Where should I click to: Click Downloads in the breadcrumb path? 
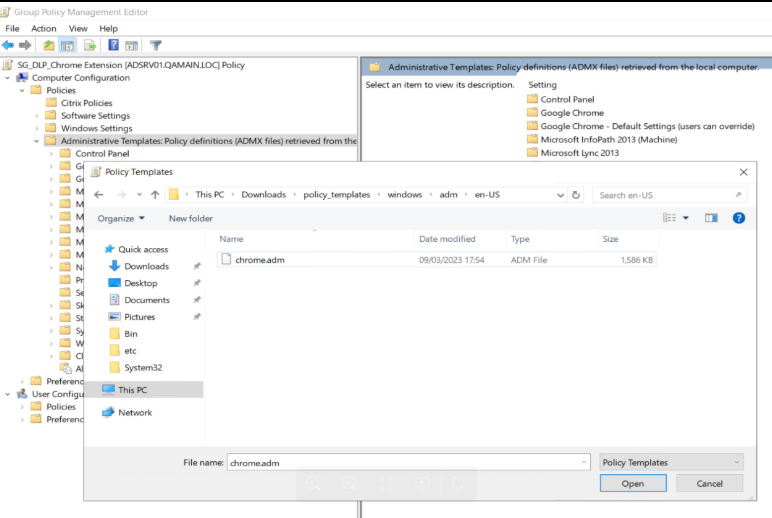pyautogui.click(x=263, y=194)
